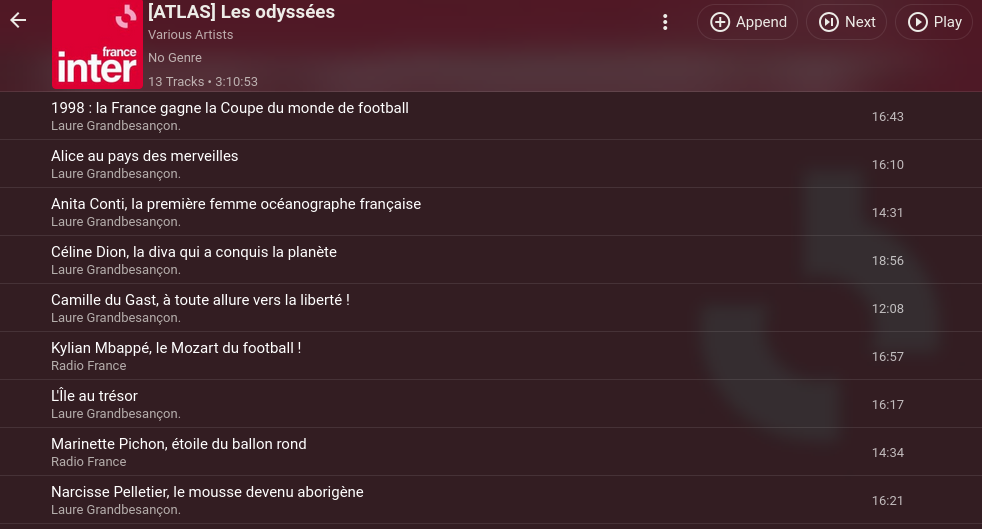
Task: Pick the Camille du Gast track
Action: pyautogui.click(x=491, y=308)
